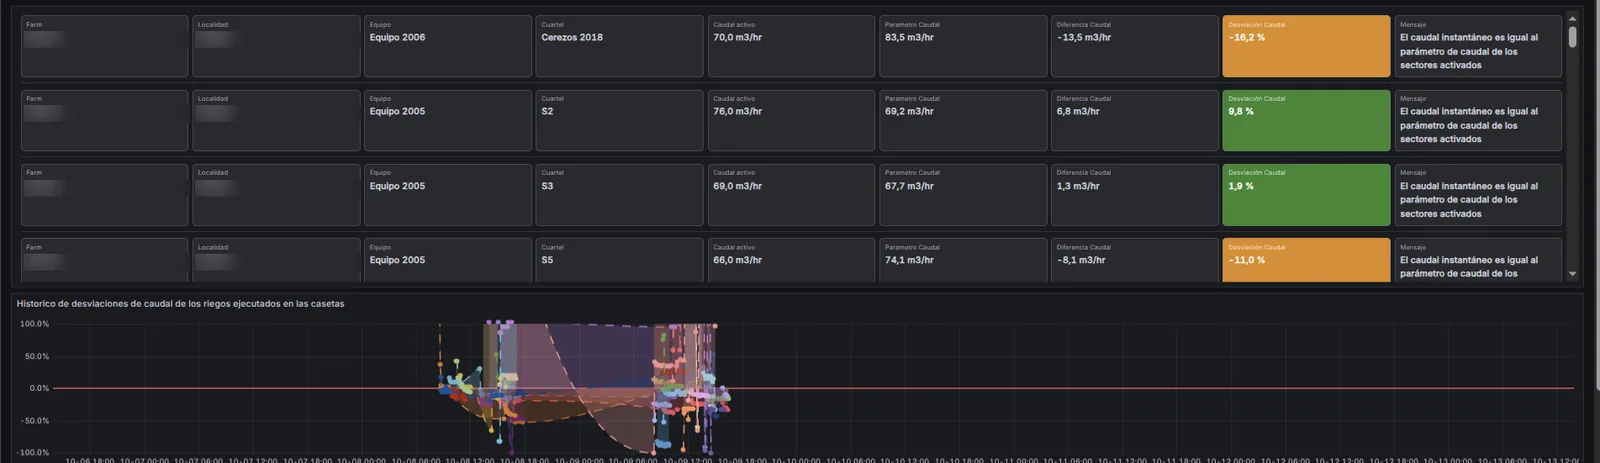Image resolution: width=1600 pixels, height=463 pixels.
Task: Click the Parametro Caudal value '69,2 m3/hr'
Action: (909, 112)
